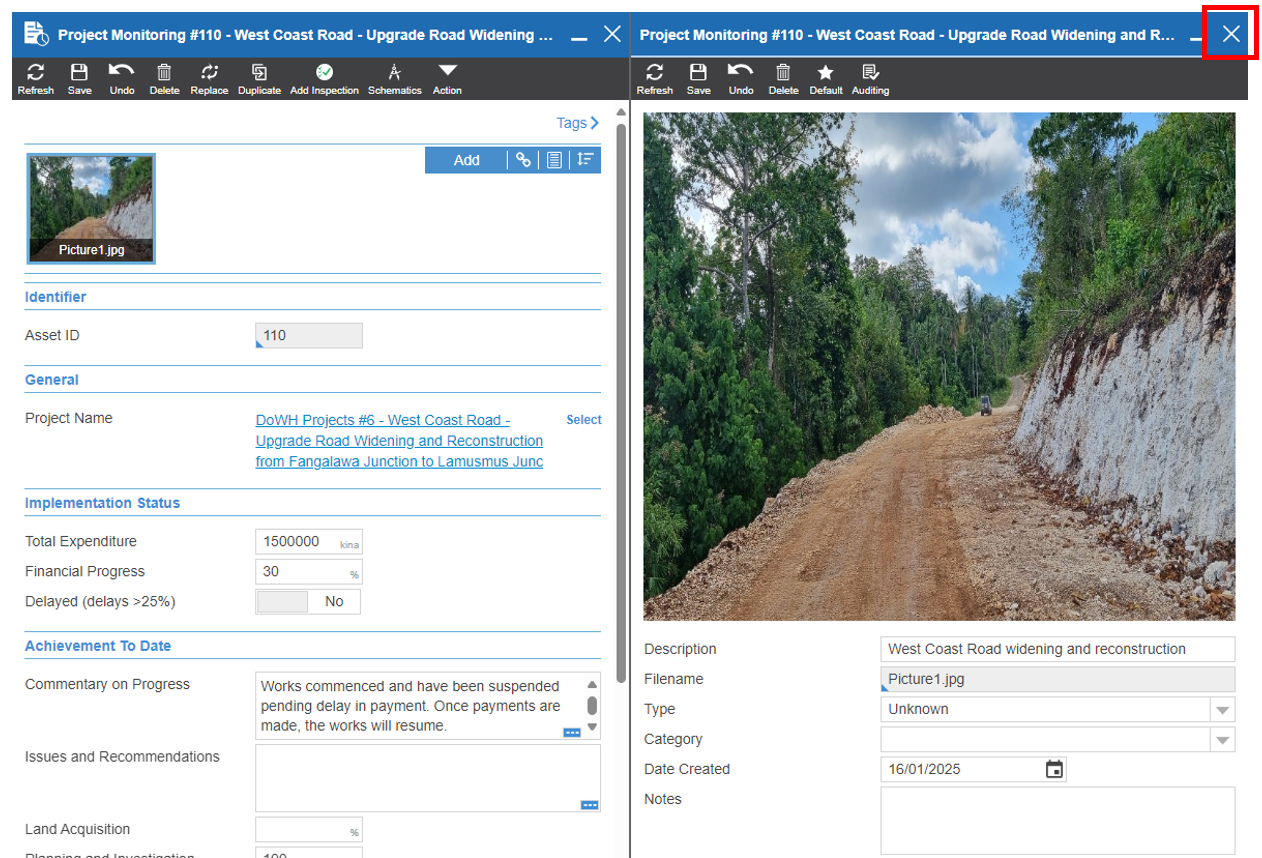Click the Commentary on Progress text box
Image resolution: width=1262 pixels, height=858 pixels.
(x=428, y=706)
